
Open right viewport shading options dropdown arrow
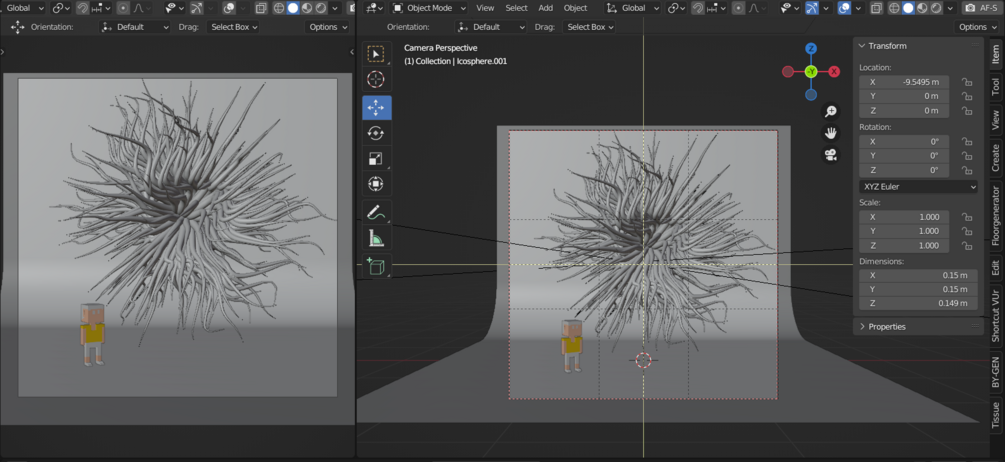point(951,8)
